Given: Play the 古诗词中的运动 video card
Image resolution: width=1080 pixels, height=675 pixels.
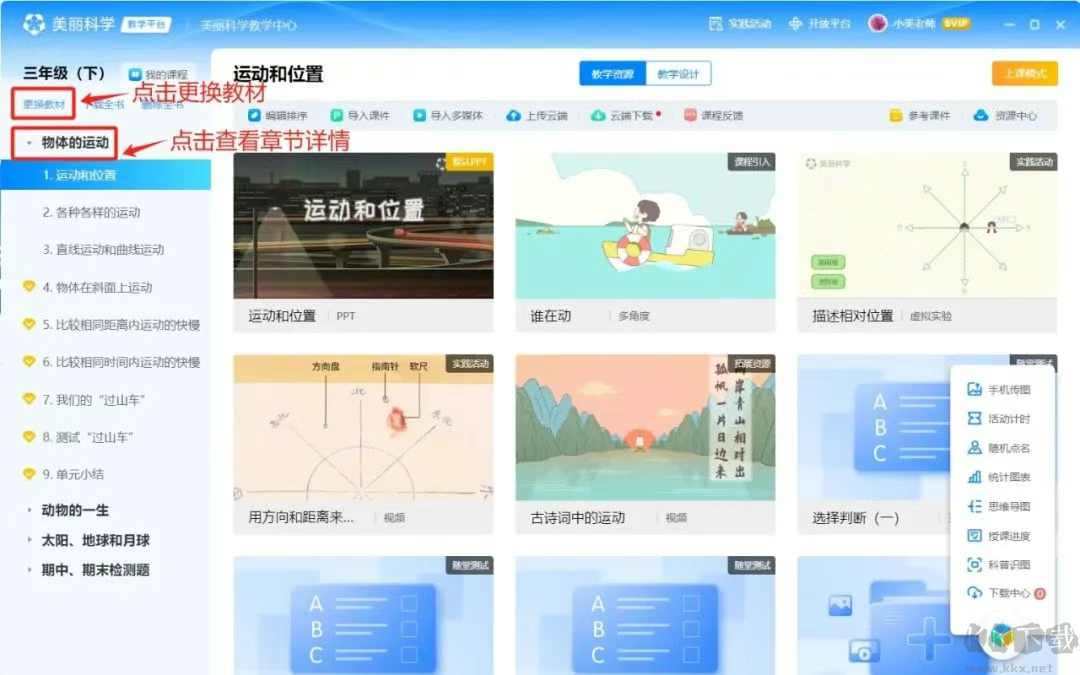Looking at the screenshot, I should pos(645,444).
